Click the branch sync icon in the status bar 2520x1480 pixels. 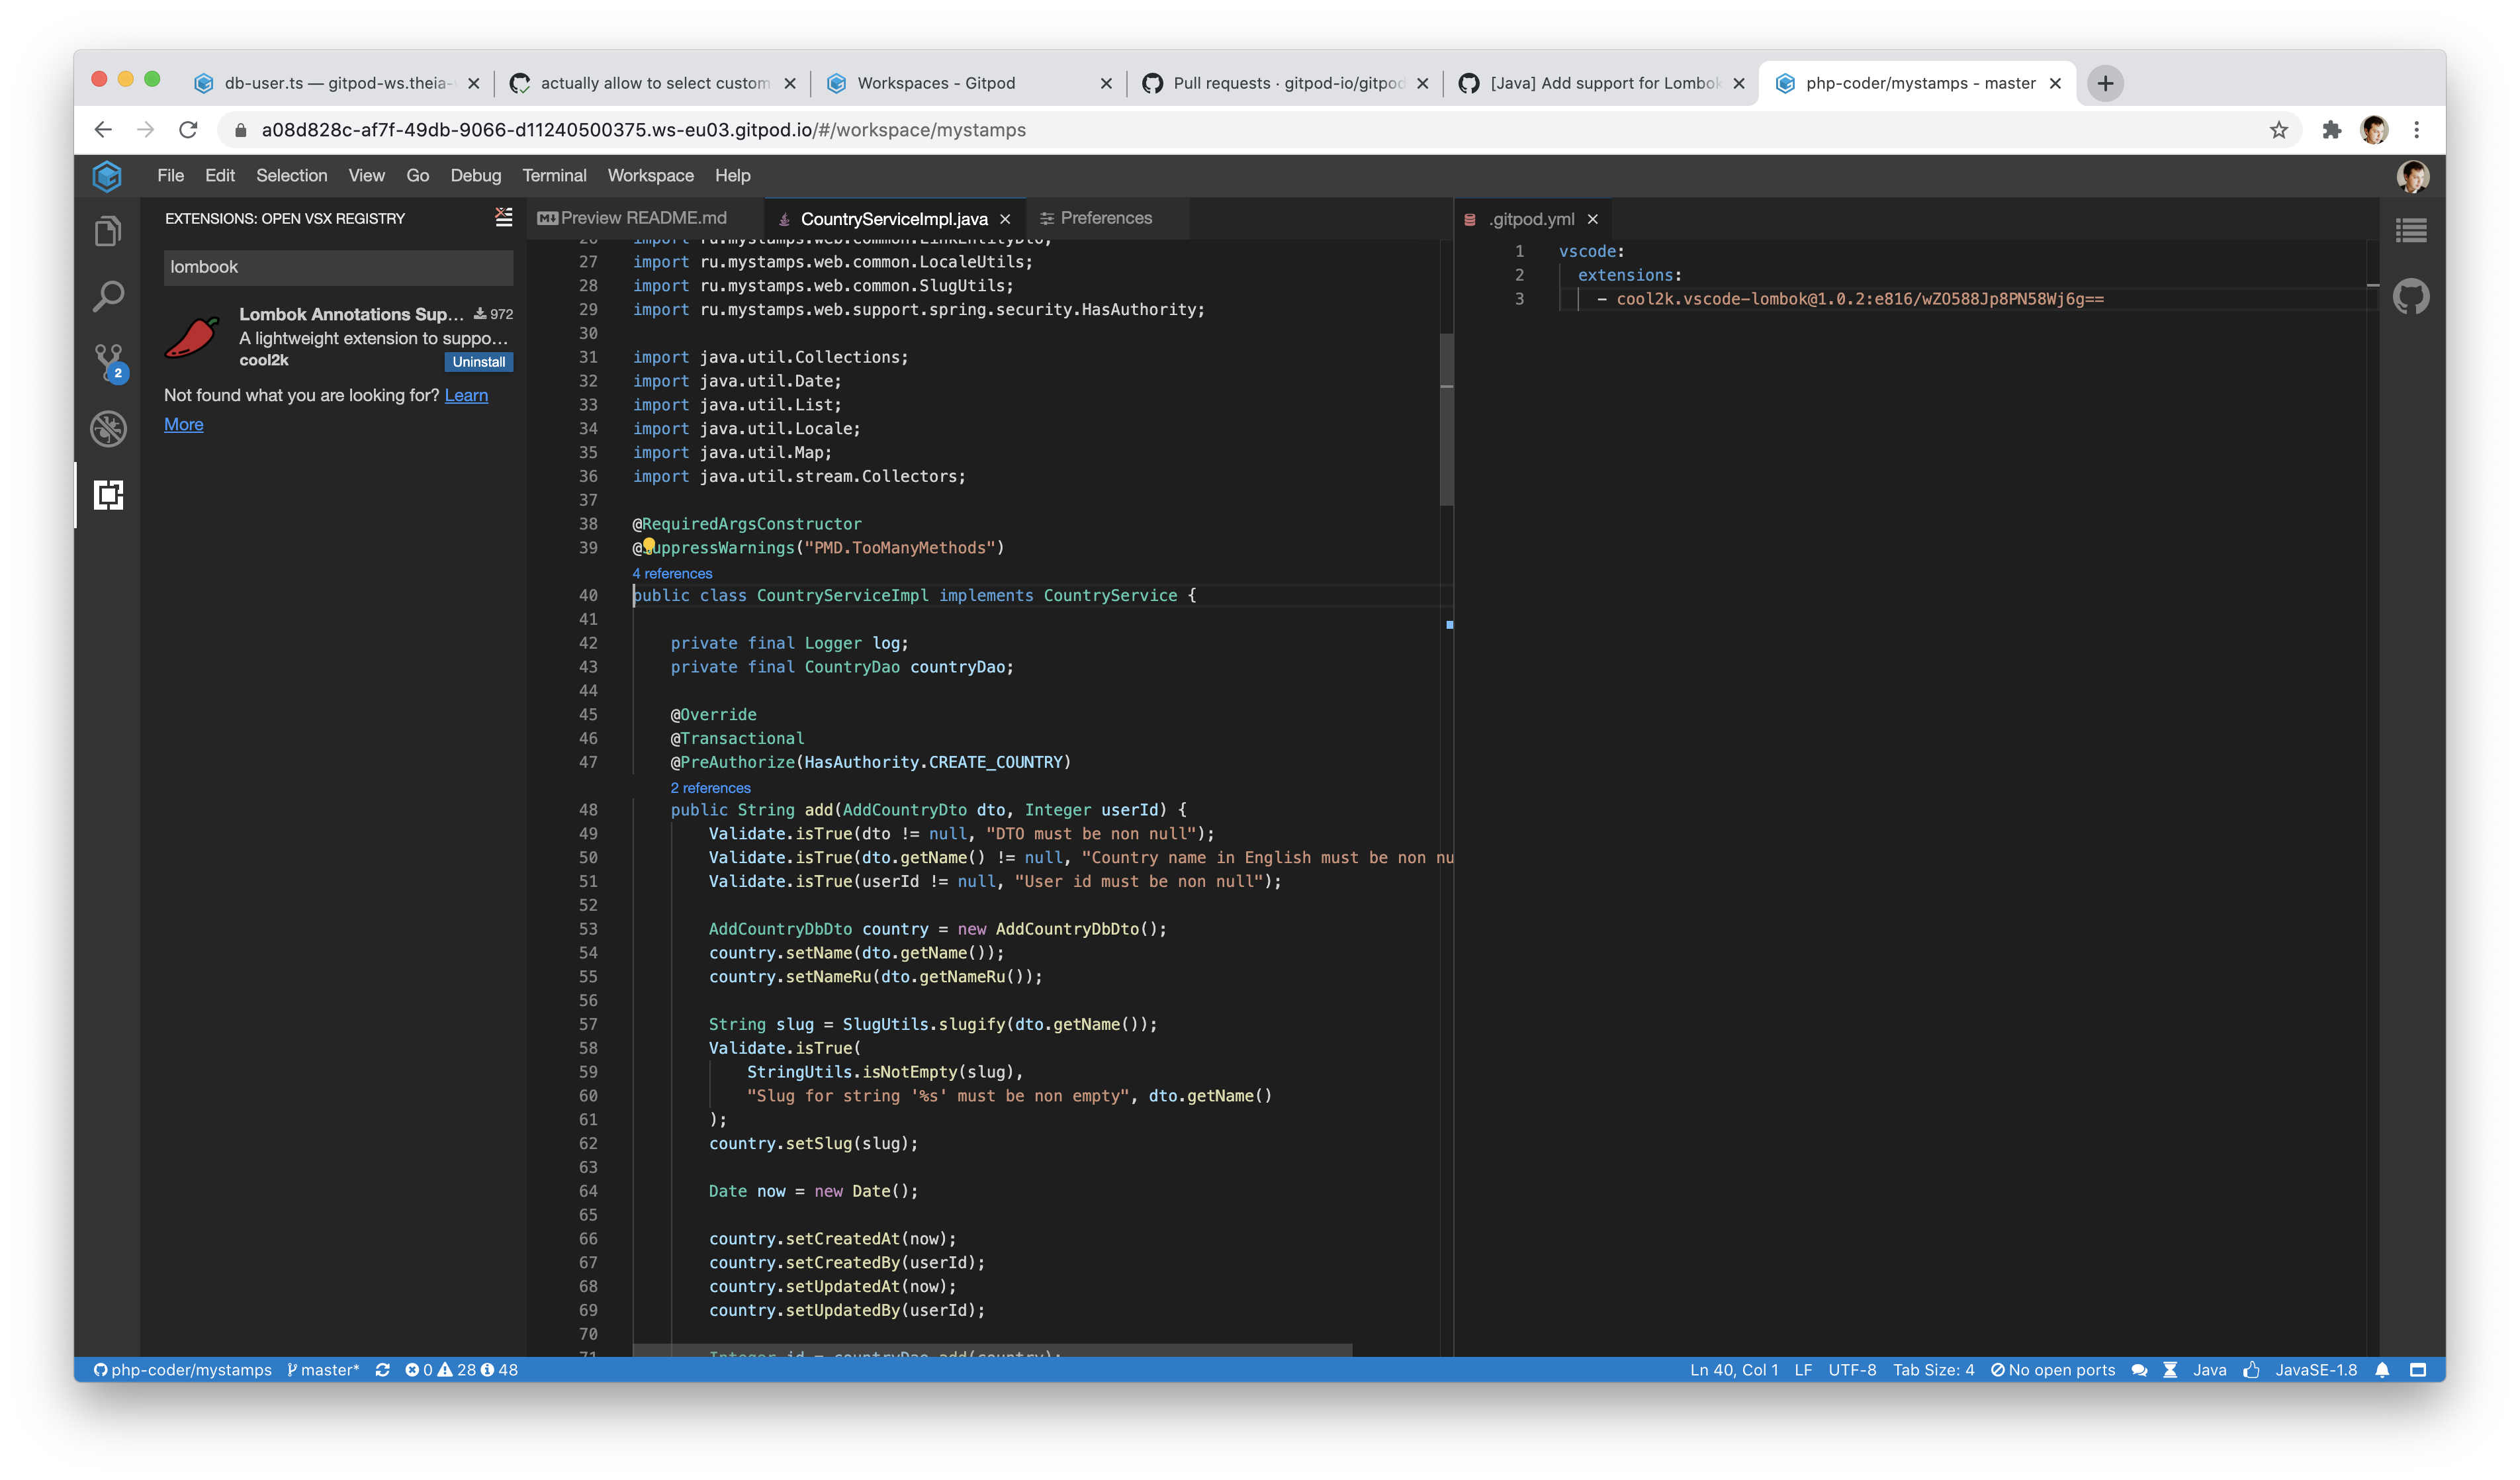pos(384,1370)
